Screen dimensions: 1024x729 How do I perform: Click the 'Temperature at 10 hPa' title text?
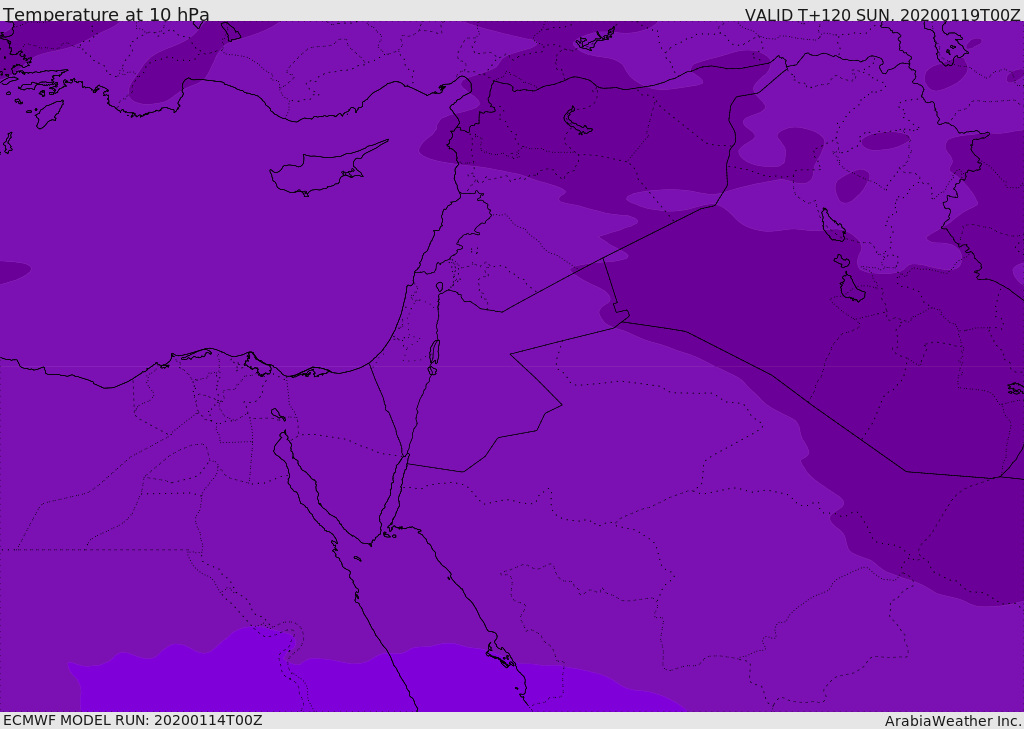point(106,14)
